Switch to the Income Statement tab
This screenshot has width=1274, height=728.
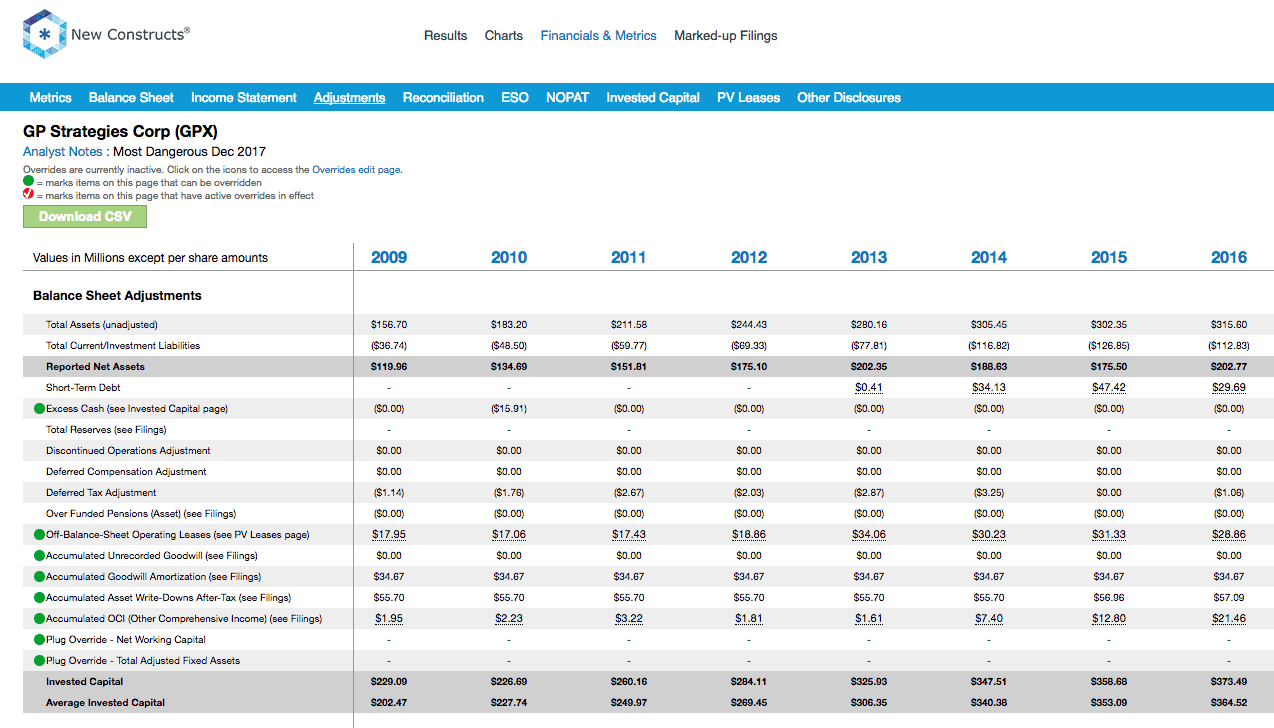pyautogui.click(x=244, y=97)
